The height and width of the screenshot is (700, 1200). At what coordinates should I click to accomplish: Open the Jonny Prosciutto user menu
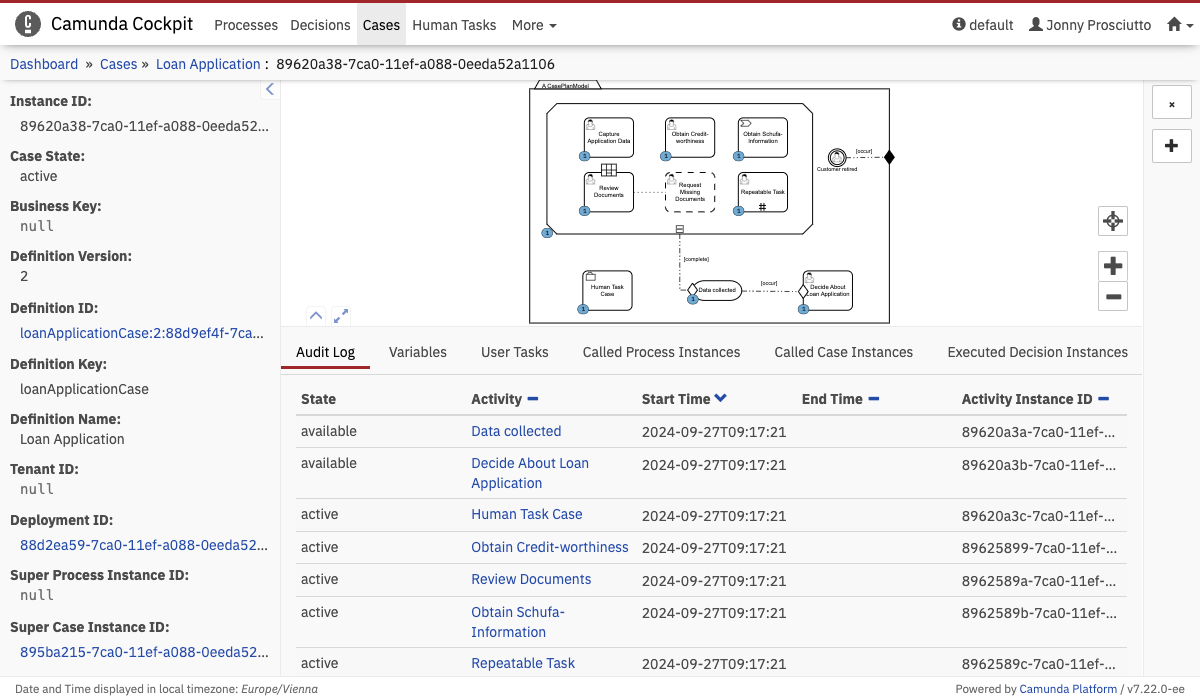(x=1090, y=25)
